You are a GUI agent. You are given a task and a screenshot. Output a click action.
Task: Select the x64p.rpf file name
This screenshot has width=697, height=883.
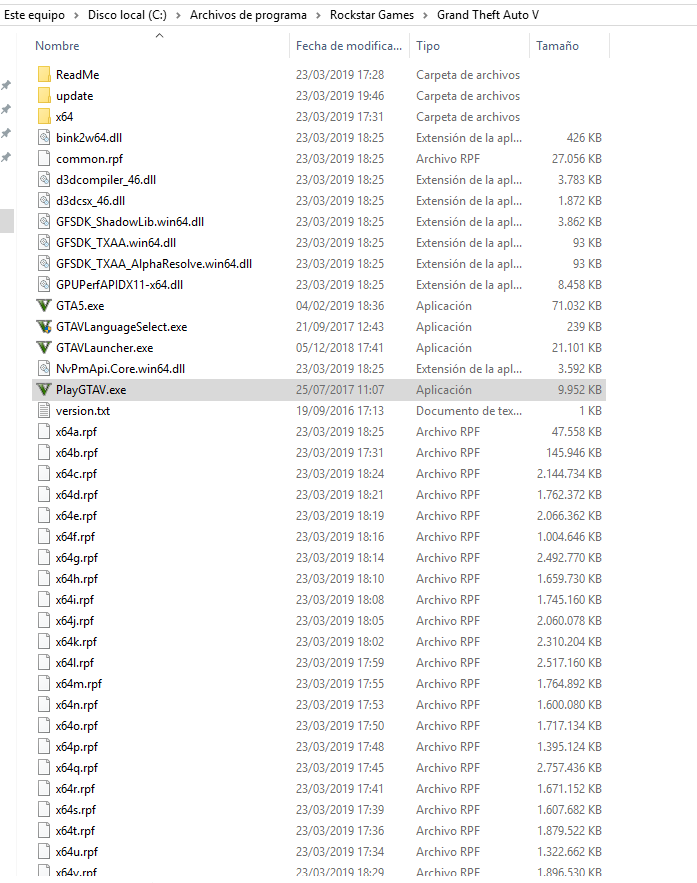tap(77, 747)
